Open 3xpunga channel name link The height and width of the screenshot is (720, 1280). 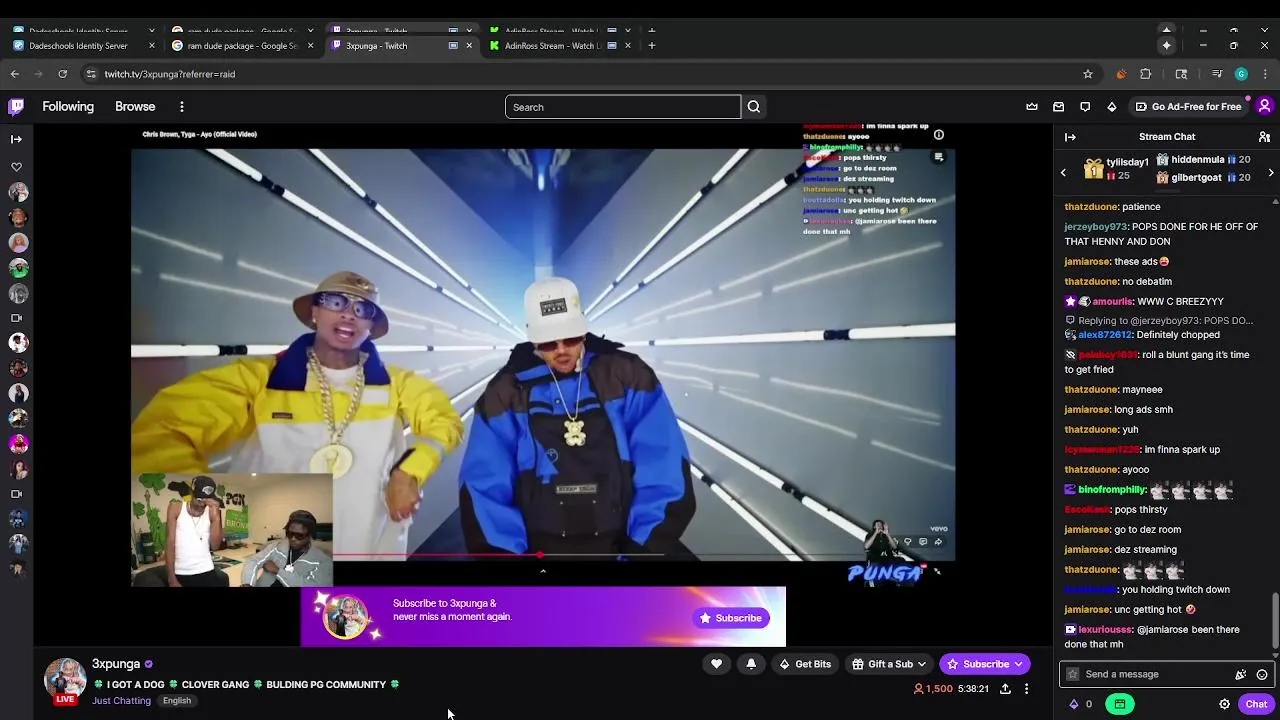pyautogui.click(x=116, y=664)
